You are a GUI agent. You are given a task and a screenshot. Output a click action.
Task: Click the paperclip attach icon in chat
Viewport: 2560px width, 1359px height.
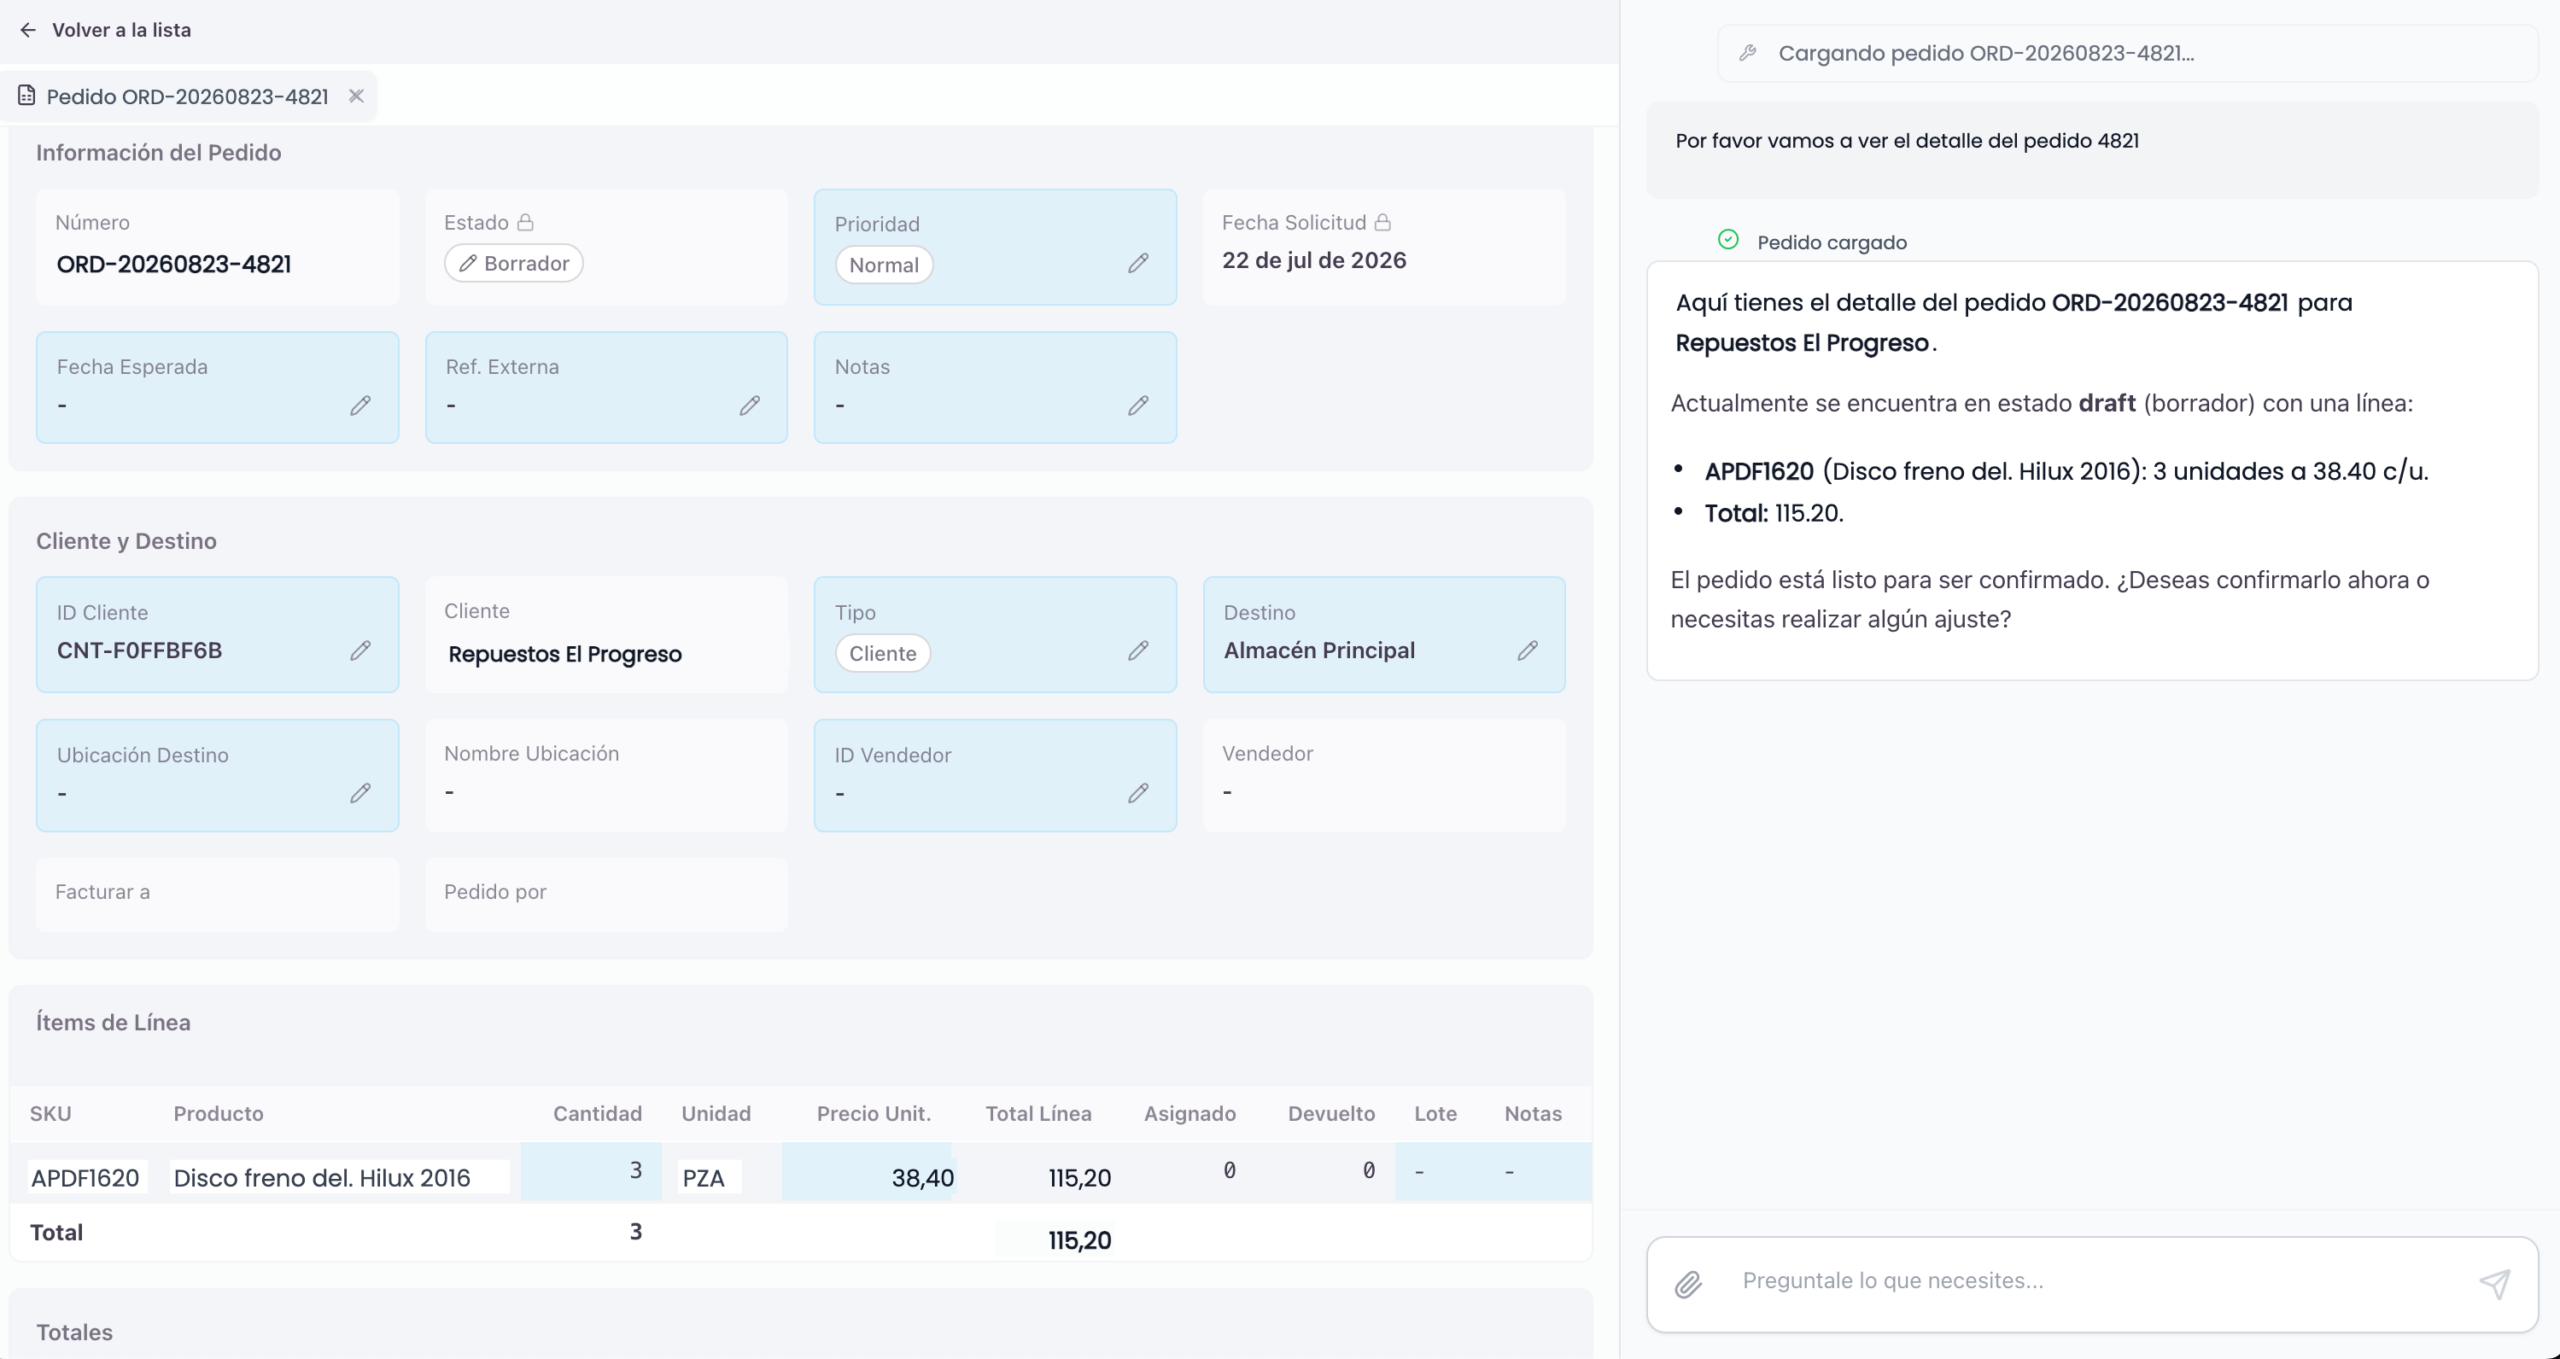click(1688, 1284)
